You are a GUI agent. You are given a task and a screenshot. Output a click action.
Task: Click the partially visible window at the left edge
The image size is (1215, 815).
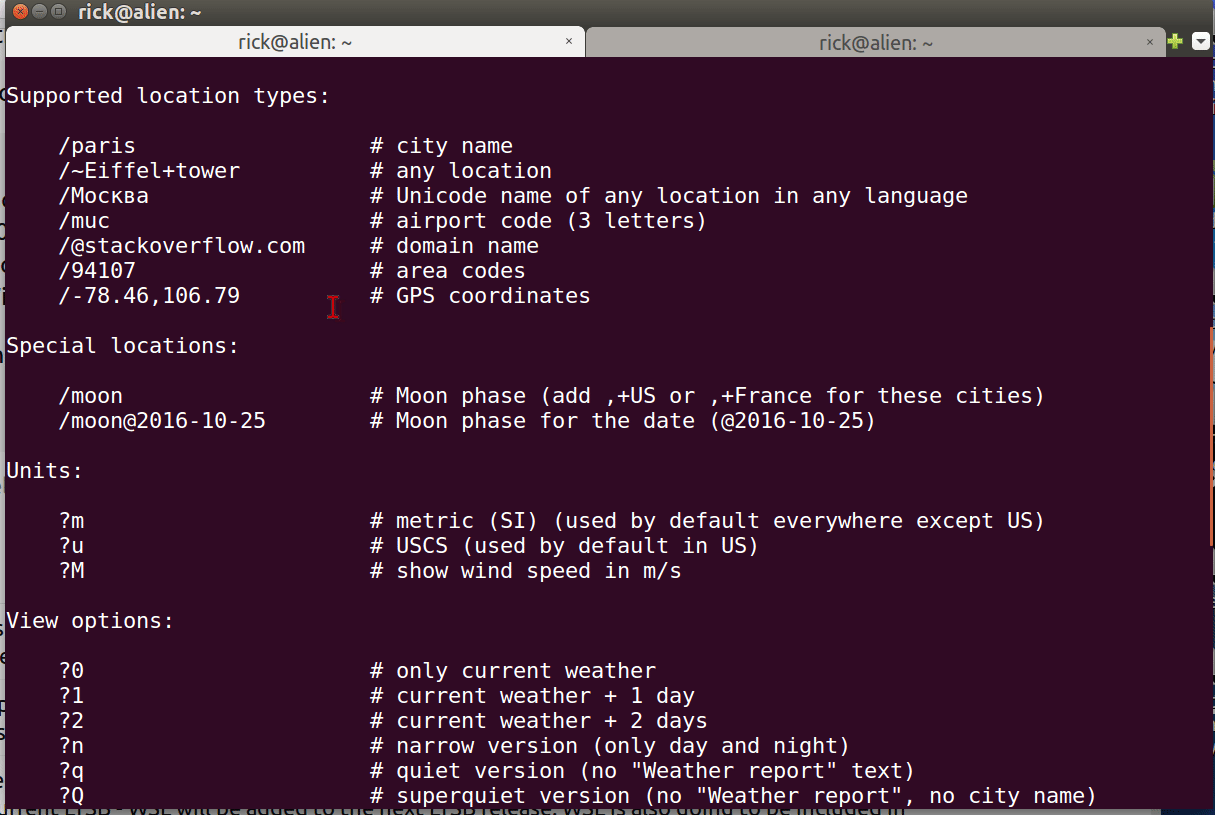tap(3, 400)
